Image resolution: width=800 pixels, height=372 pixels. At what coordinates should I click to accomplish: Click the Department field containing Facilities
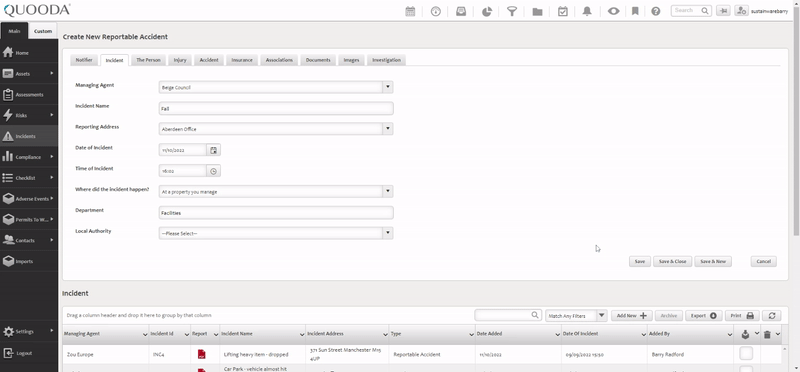pos(276,213)
